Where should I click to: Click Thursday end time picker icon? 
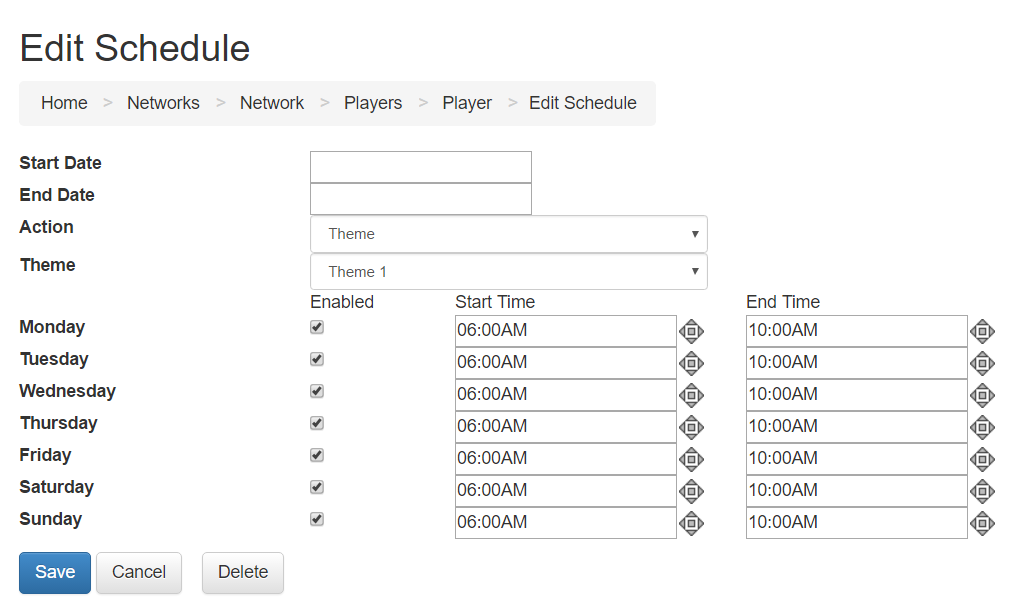[982, 427]
